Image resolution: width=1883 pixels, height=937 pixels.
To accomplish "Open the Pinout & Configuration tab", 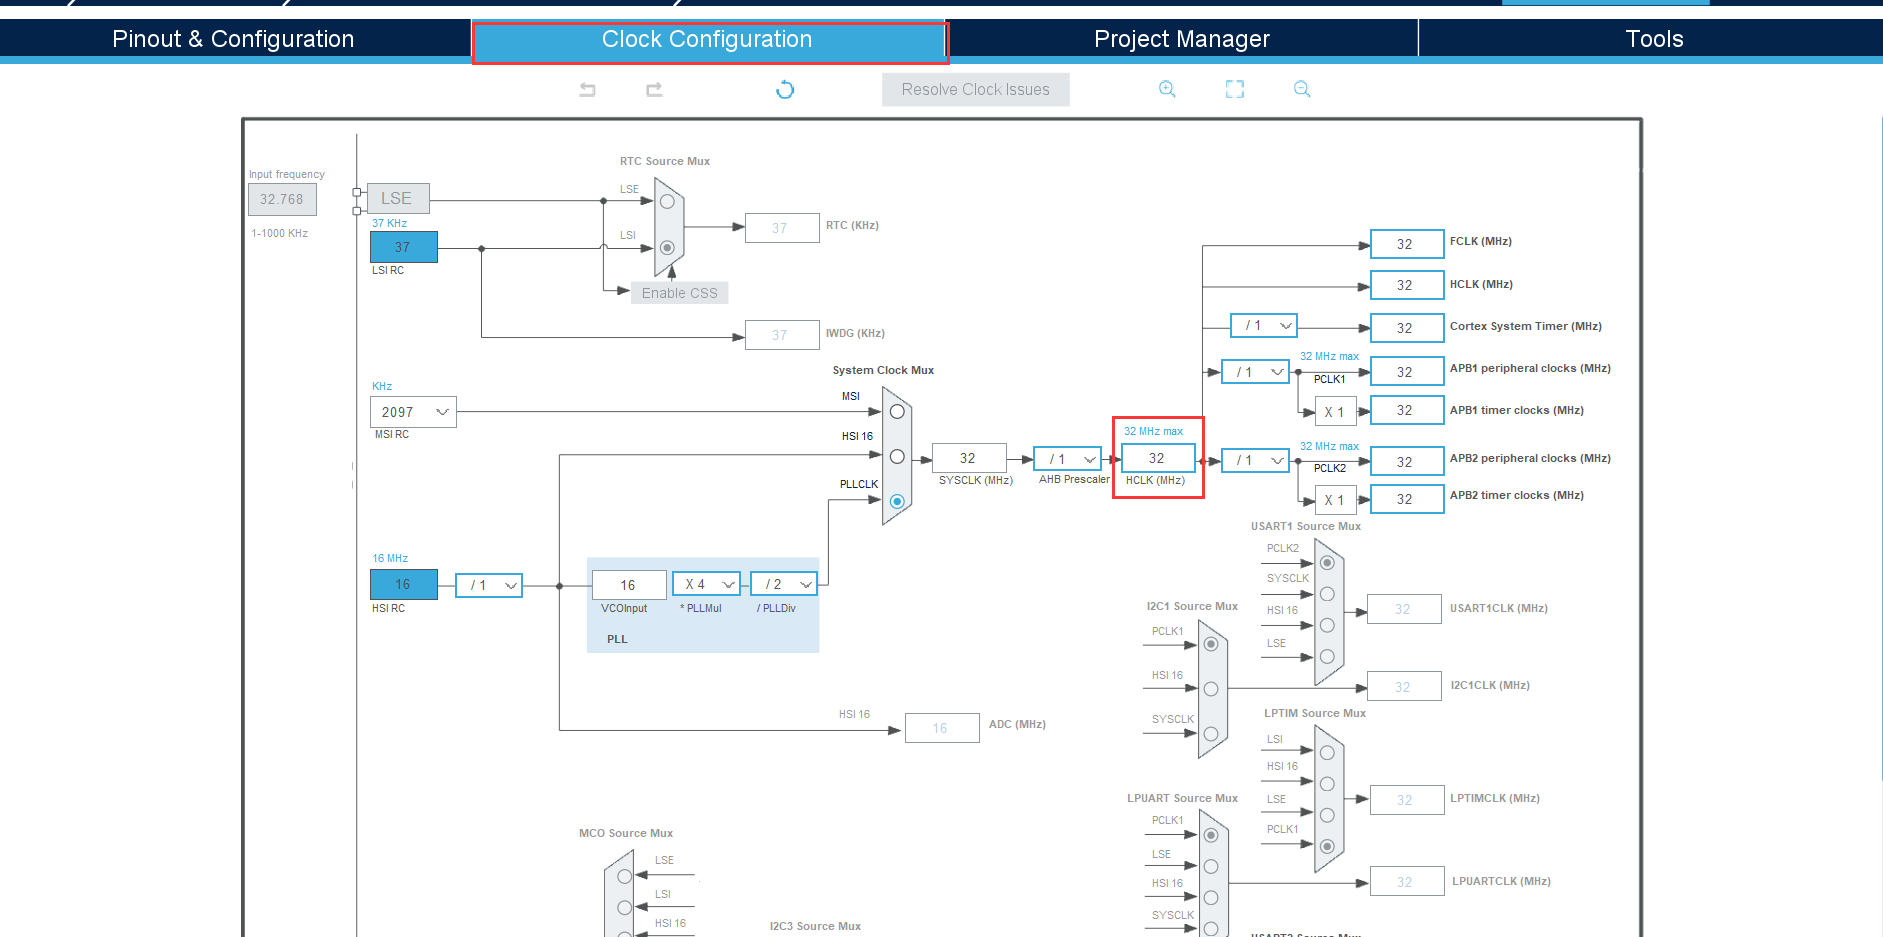I will coord(233,39).
